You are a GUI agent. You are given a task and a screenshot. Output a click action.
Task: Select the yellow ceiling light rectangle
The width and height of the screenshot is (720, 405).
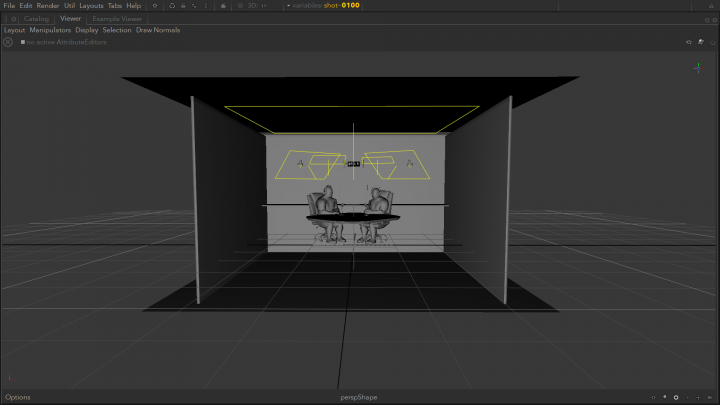[x=352, y=120]
